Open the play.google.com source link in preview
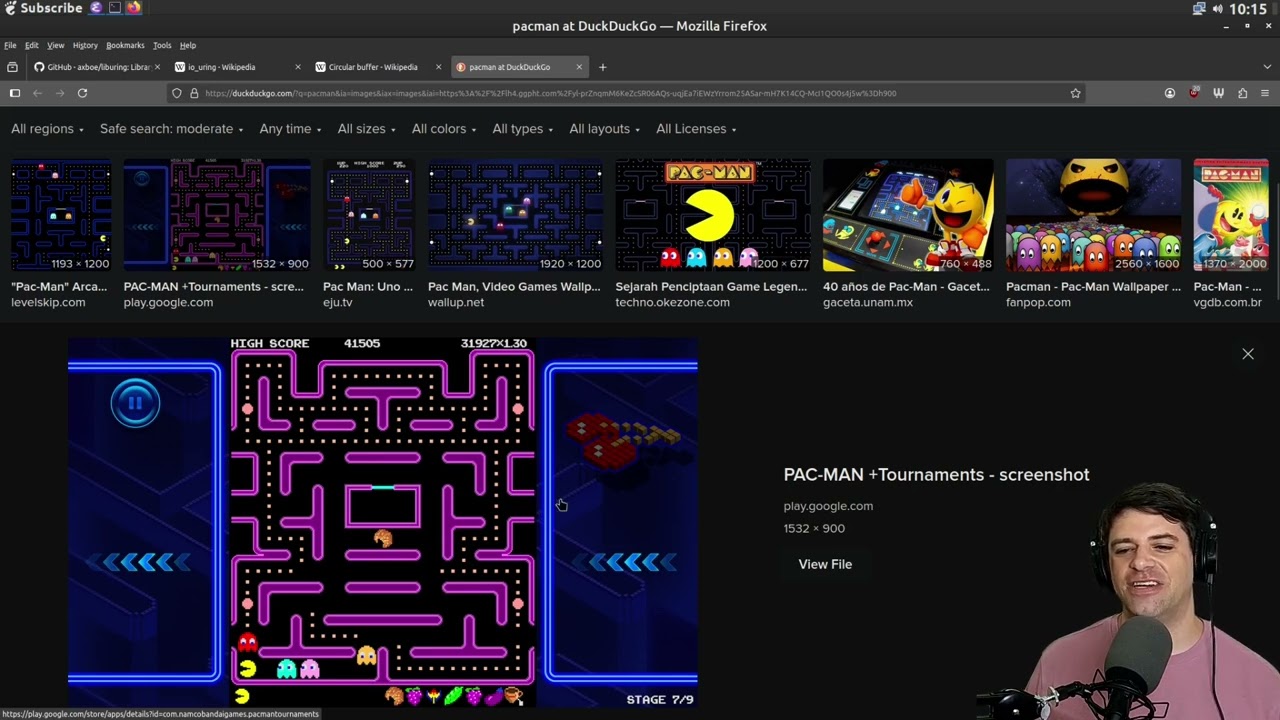Viewport: 1280px width, 720px height. point(828,506)
